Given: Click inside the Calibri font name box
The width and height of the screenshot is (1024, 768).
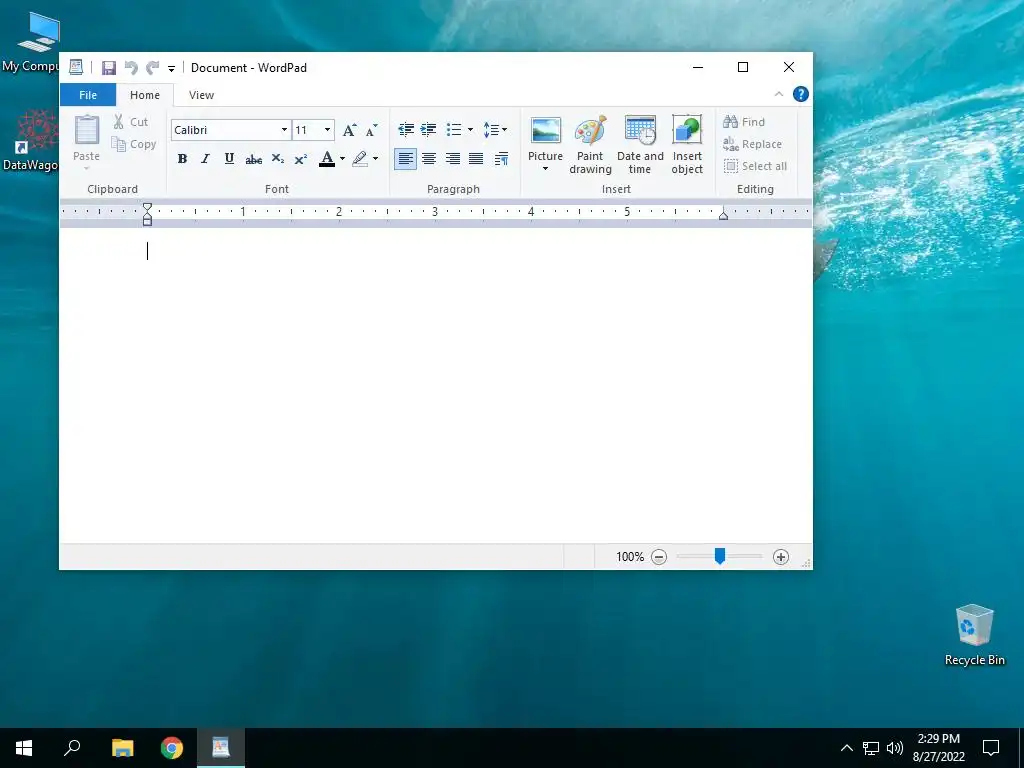Looking at the screenshot, I should tap(225, 130).
